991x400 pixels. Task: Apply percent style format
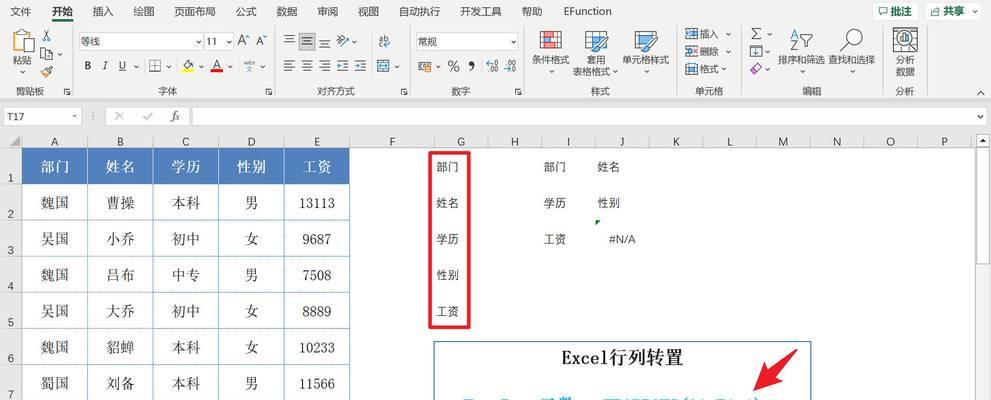tap(454, 66)
